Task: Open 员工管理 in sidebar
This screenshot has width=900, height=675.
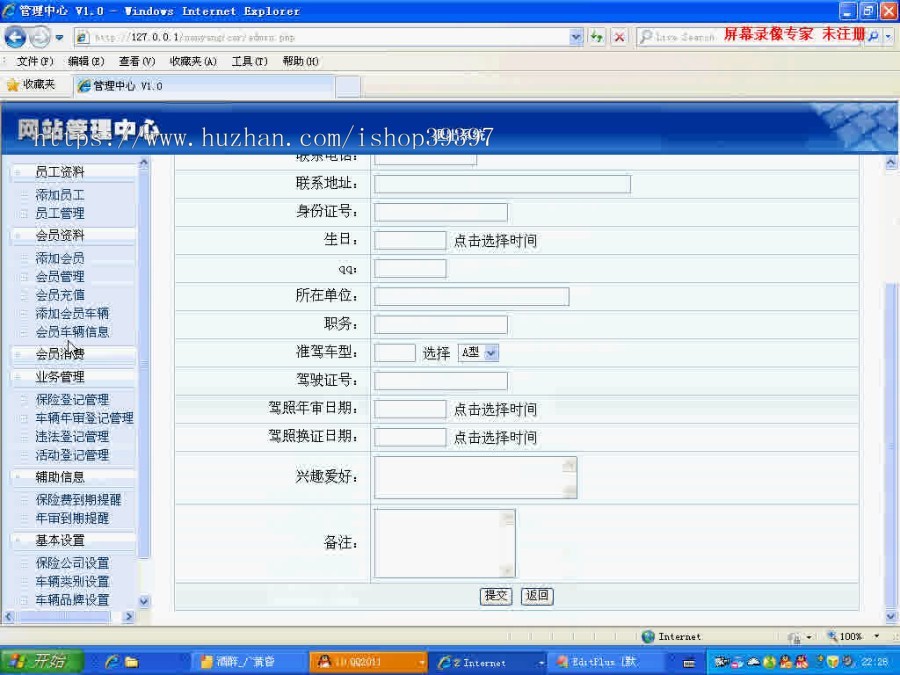Action: coord(60,214)
